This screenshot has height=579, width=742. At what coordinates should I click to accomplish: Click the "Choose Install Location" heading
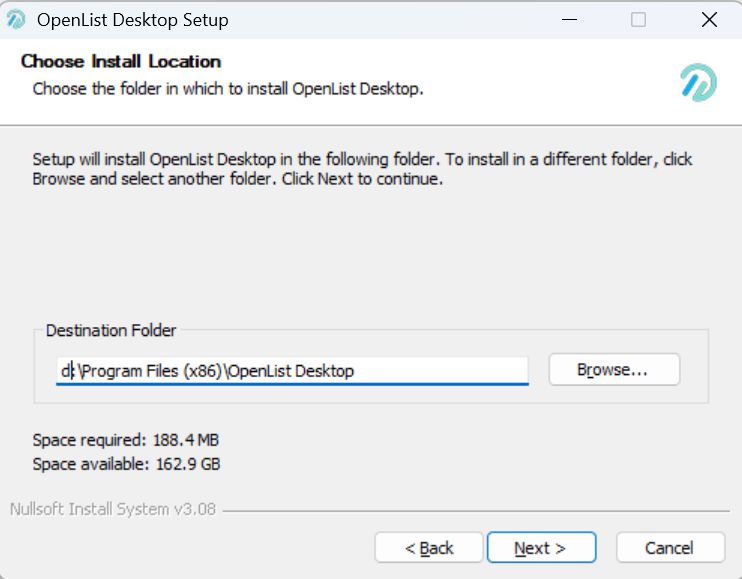121,61
